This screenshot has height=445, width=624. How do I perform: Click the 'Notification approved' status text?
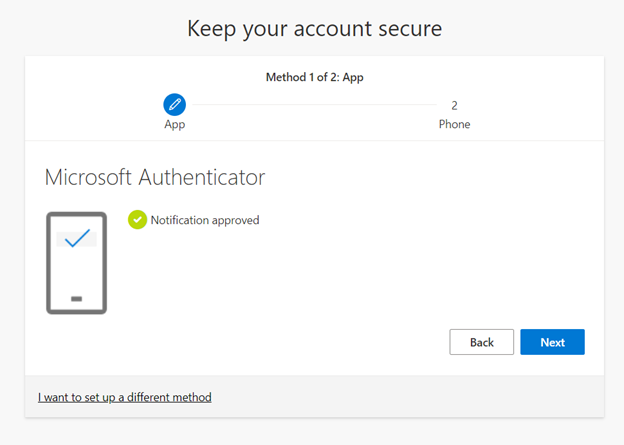click(205, 220)
